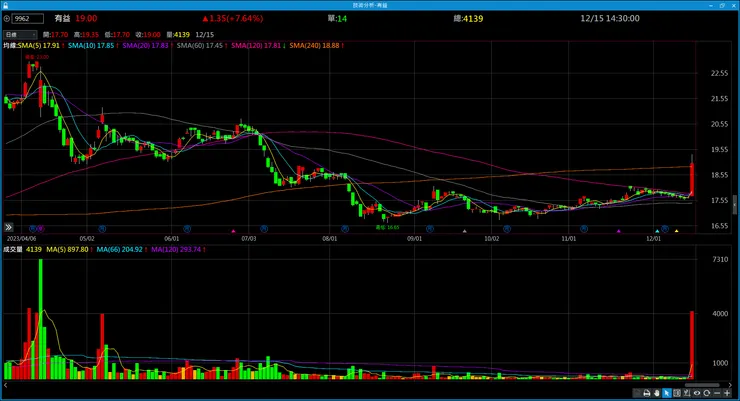This screenshot has width=740, height=401.
Task: Click the gray triangle event marker
Action: [x=464, y=231]
